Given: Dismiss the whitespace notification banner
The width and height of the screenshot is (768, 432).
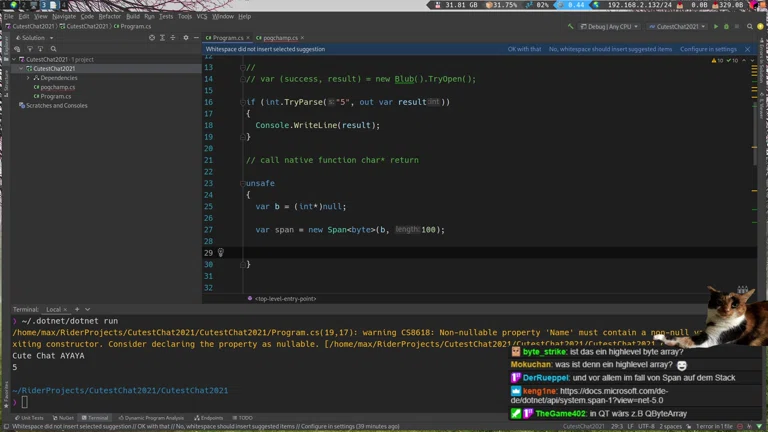Looking at the screenshot, I should (x=747, y=49).
